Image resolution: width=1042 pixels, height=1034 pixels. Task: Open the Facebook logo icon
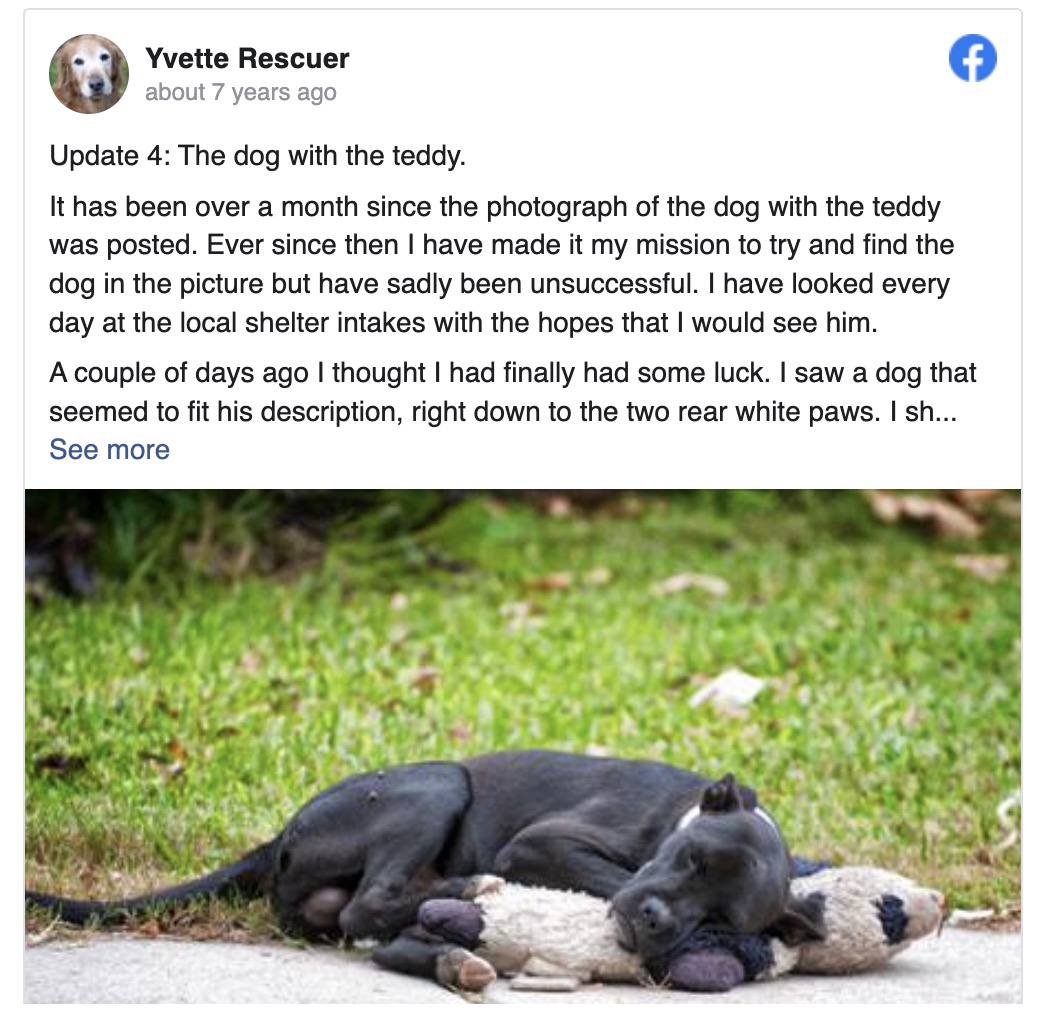(x=972, y=58)
